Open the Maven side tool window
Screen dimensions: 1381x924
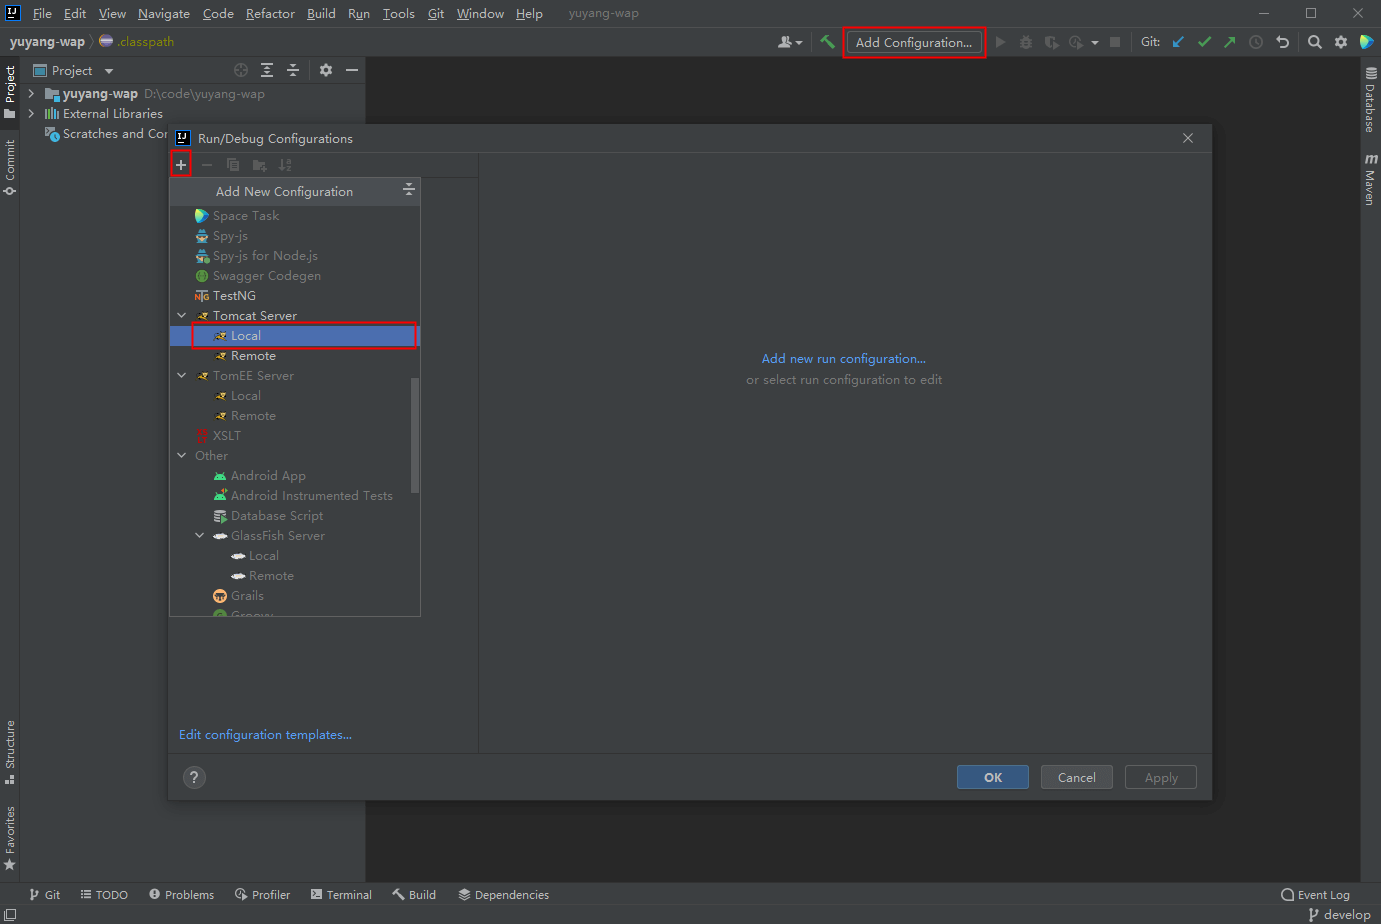pos(1371,180)
